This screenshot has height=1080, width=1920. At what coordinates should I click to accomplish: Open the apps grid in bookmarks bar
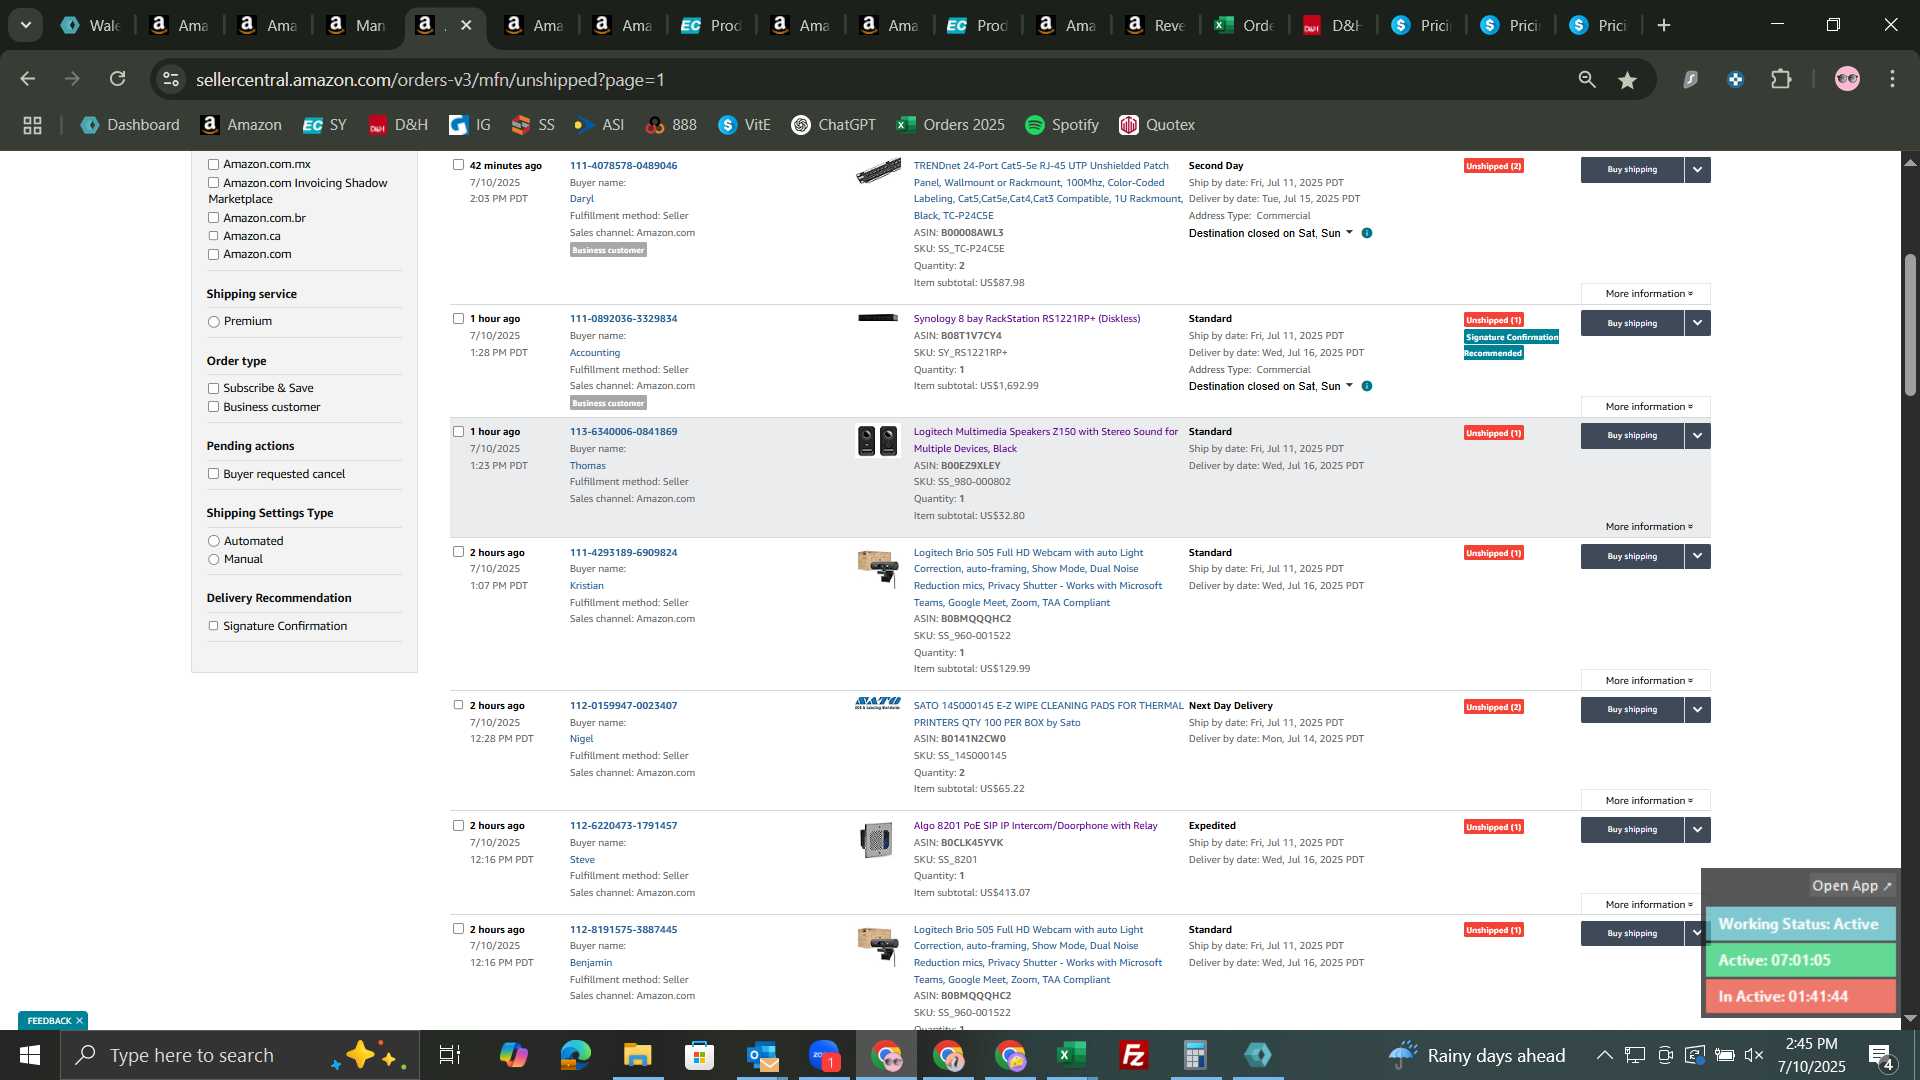(x=32, y=125)
